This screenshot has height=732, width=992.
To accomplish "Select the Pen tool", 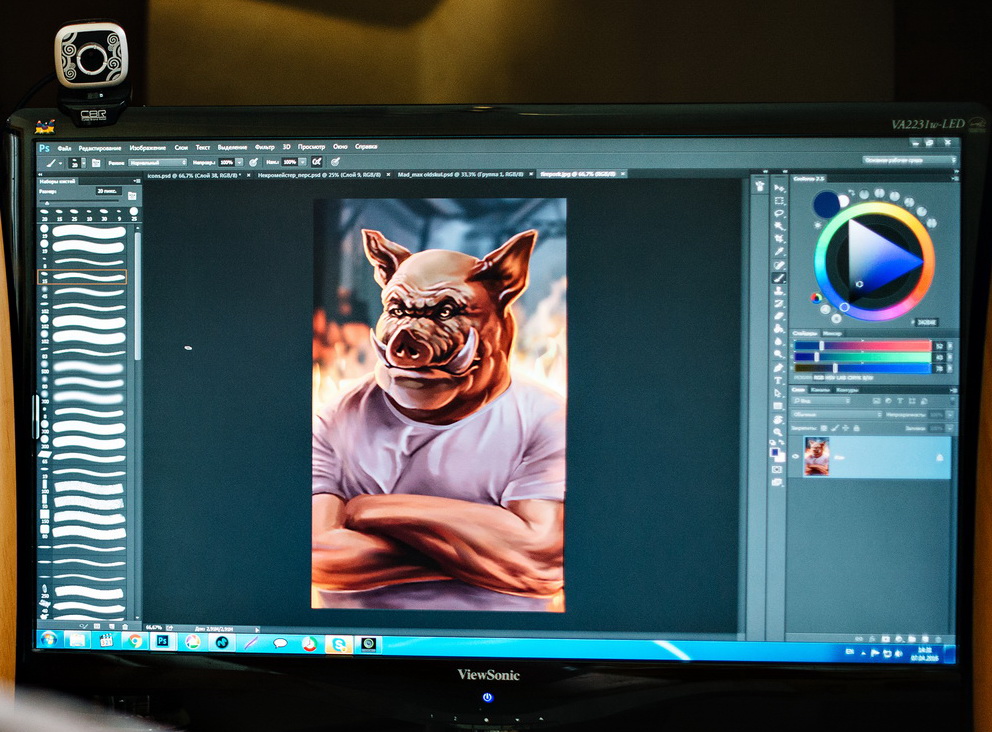I will 779,368.
